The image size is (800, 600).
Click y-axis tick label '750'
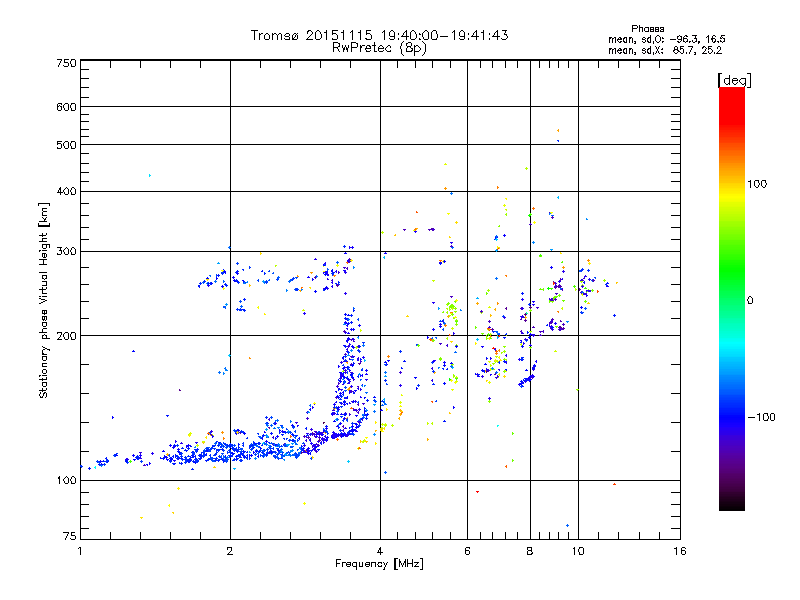66,63
